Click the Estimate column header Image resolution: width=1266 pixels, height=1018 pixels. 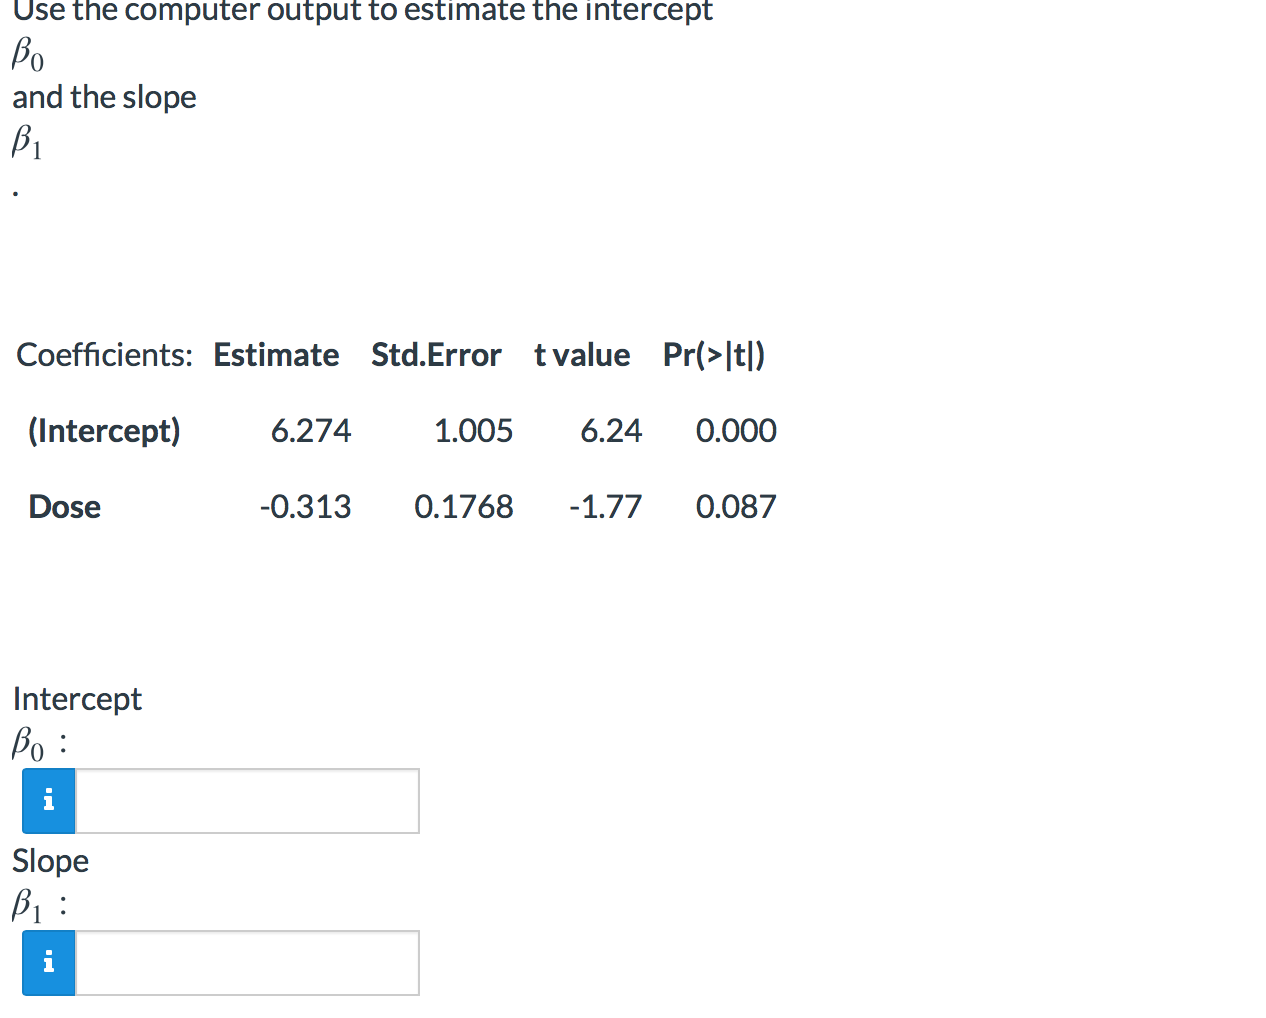point(276,355)
